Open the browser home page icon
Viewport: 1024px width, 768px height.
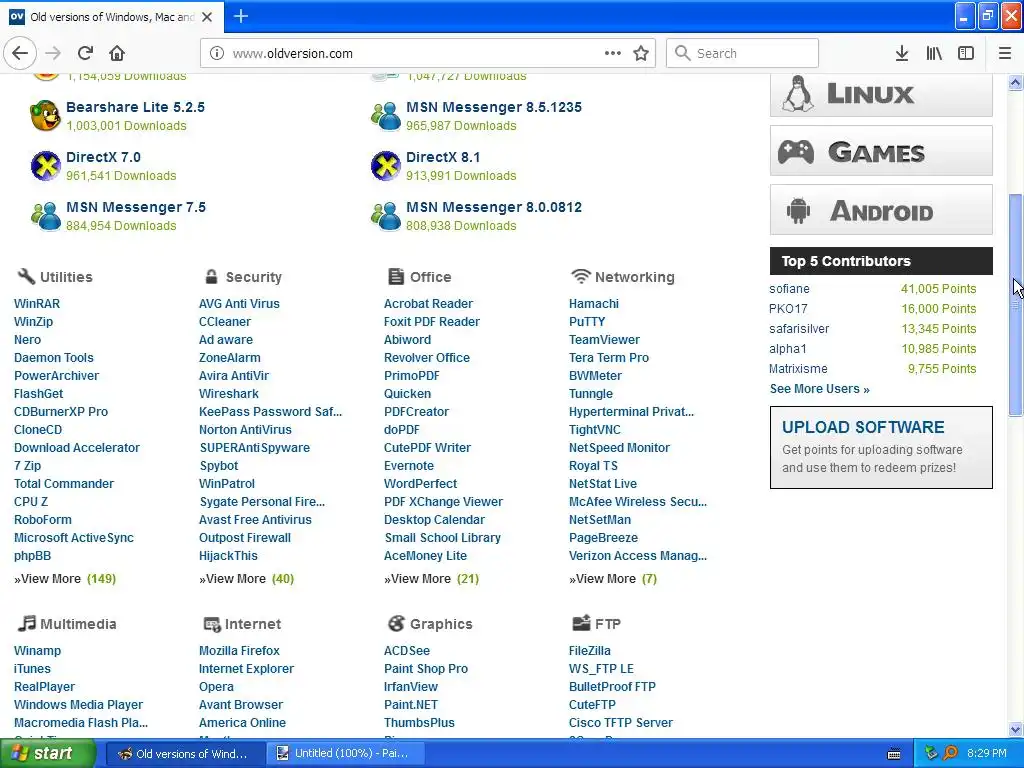[x=117, y=53]
